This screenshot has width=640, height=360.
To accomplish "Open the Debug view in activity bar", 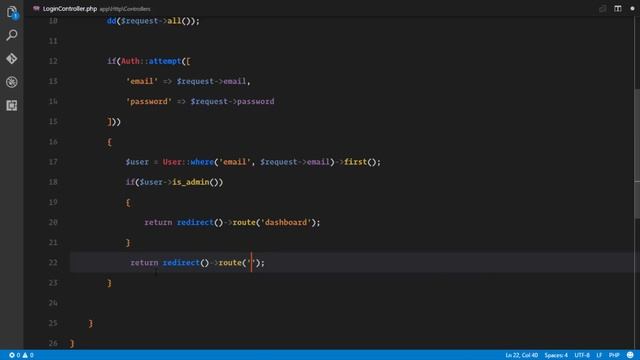I will coord(12,82).
